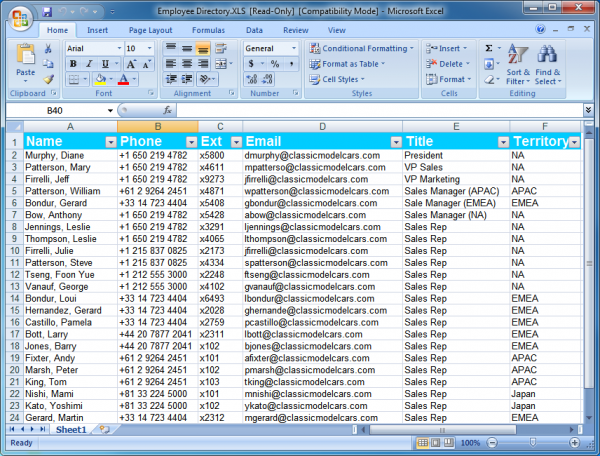Viewport: 600px width, 456px height.
Task: Cut selection with scissors icon
Action: click(48, 49)
